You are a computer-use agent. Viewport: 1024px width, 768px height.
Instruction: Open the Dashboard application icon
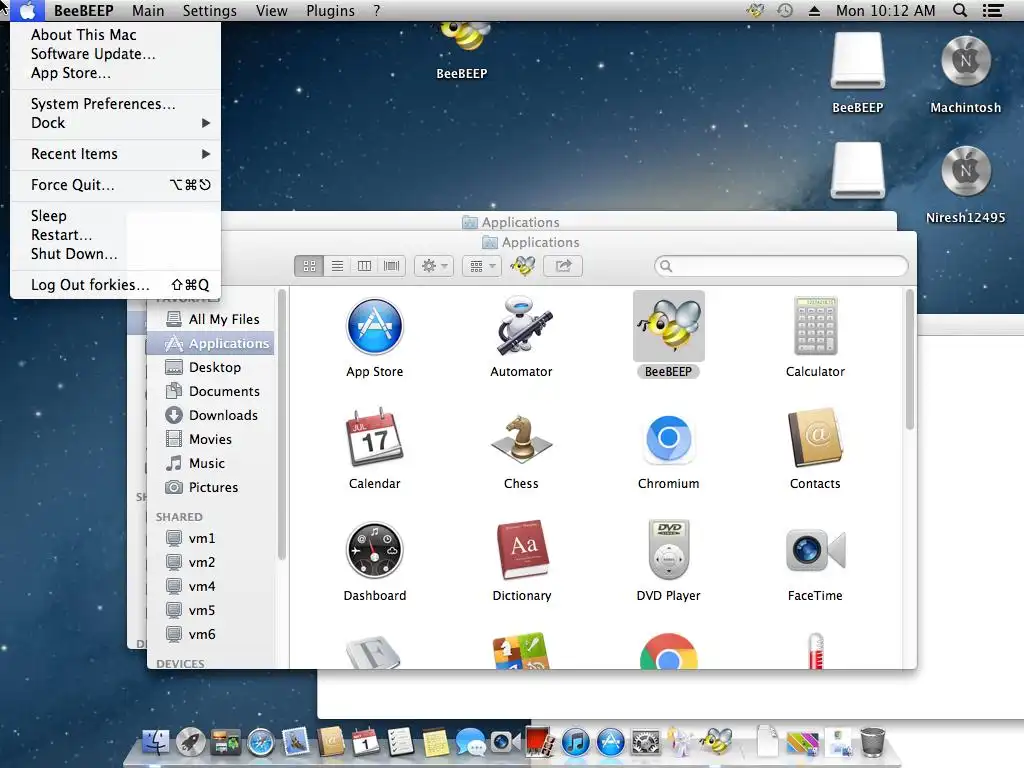[374, 550]
